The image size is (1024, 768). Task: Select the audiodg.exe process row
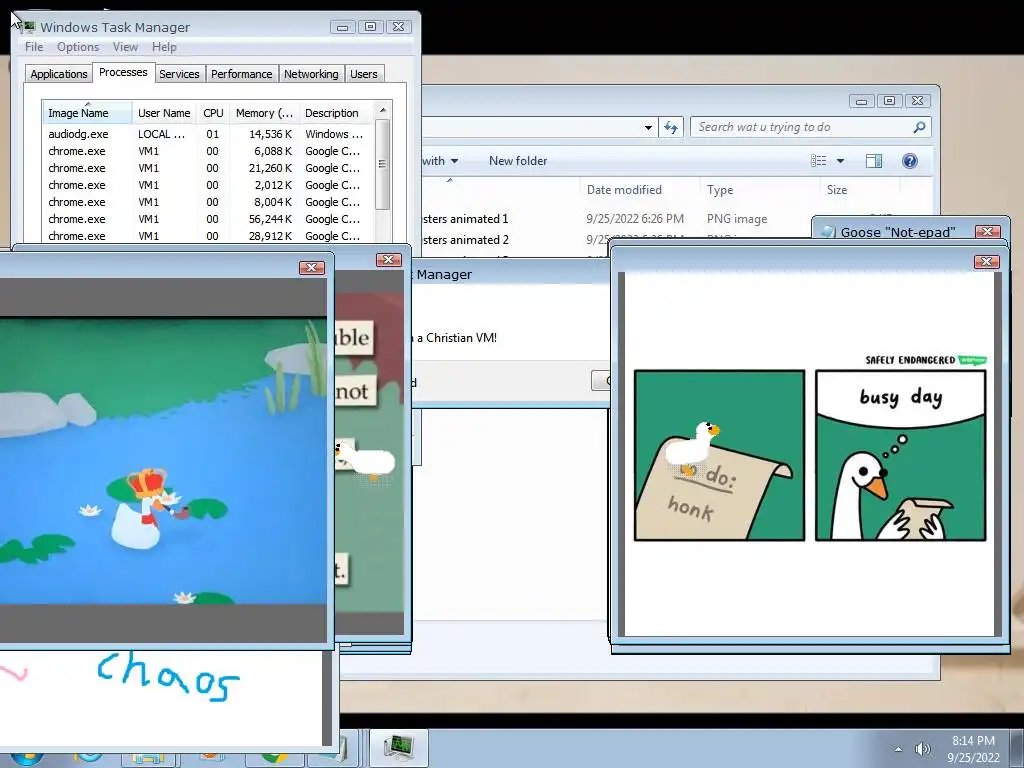(208, 134)
